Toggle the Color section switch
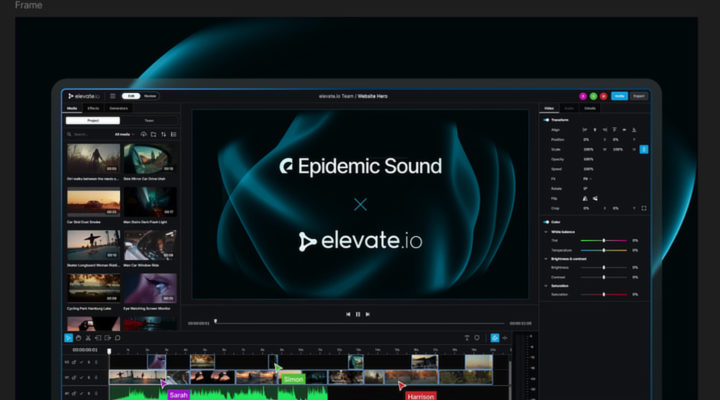Image resolution: width=720 pixels, height=400 pixels. [x=546, y=222]
